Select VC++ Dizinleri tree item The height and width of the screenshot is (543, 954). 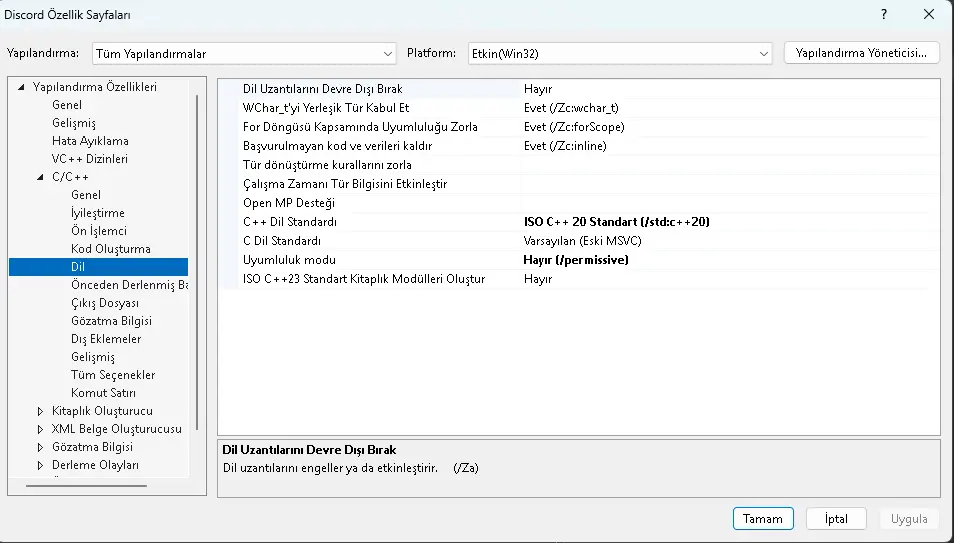89,159
